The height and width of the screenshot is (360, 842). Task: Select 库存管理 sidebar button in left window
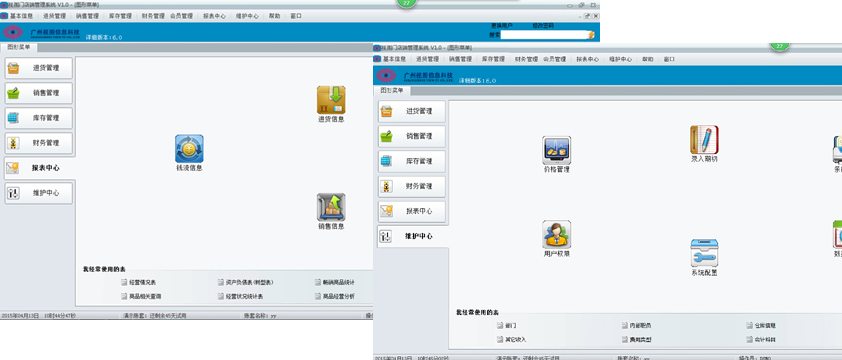(x=39, y=118)
